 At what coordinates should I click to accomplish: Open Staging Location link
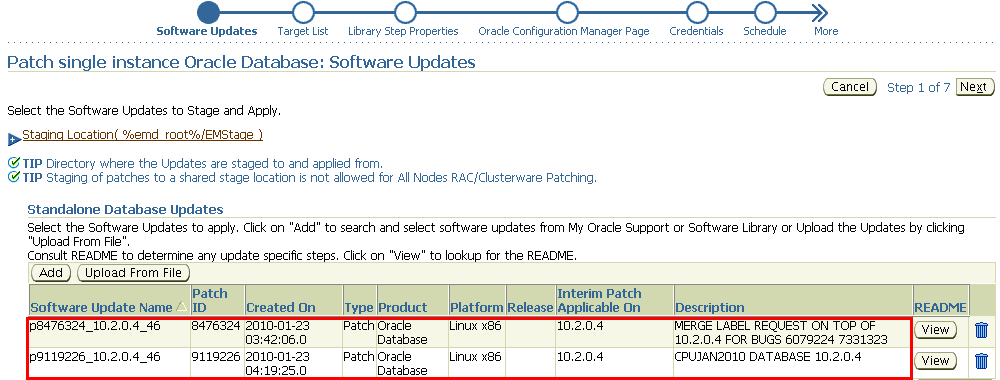point(142,135)
